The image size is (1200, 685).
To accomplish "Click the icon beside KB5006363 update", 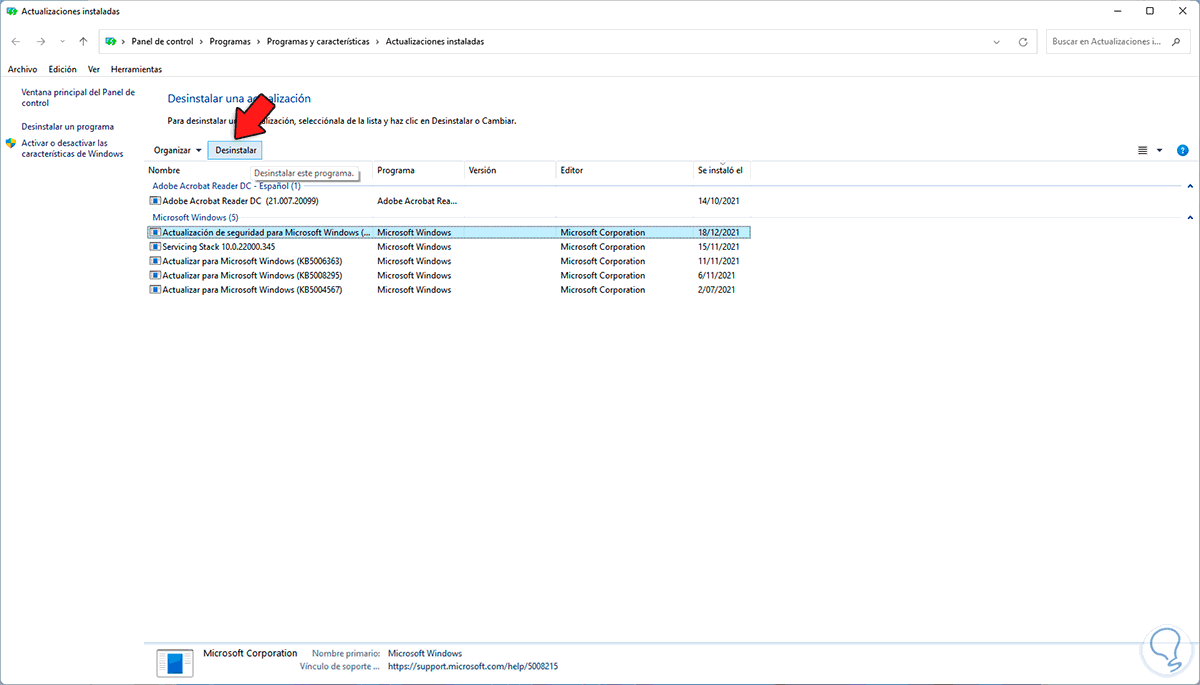I will click(155, 261).
